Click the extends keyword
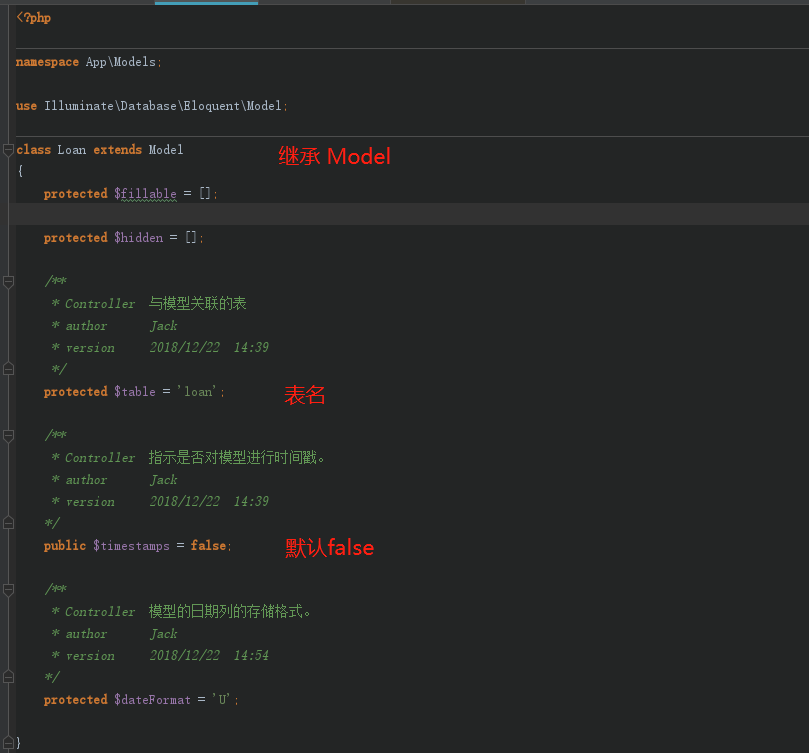Viewport: 809px width, 753px height. (118, 150)
